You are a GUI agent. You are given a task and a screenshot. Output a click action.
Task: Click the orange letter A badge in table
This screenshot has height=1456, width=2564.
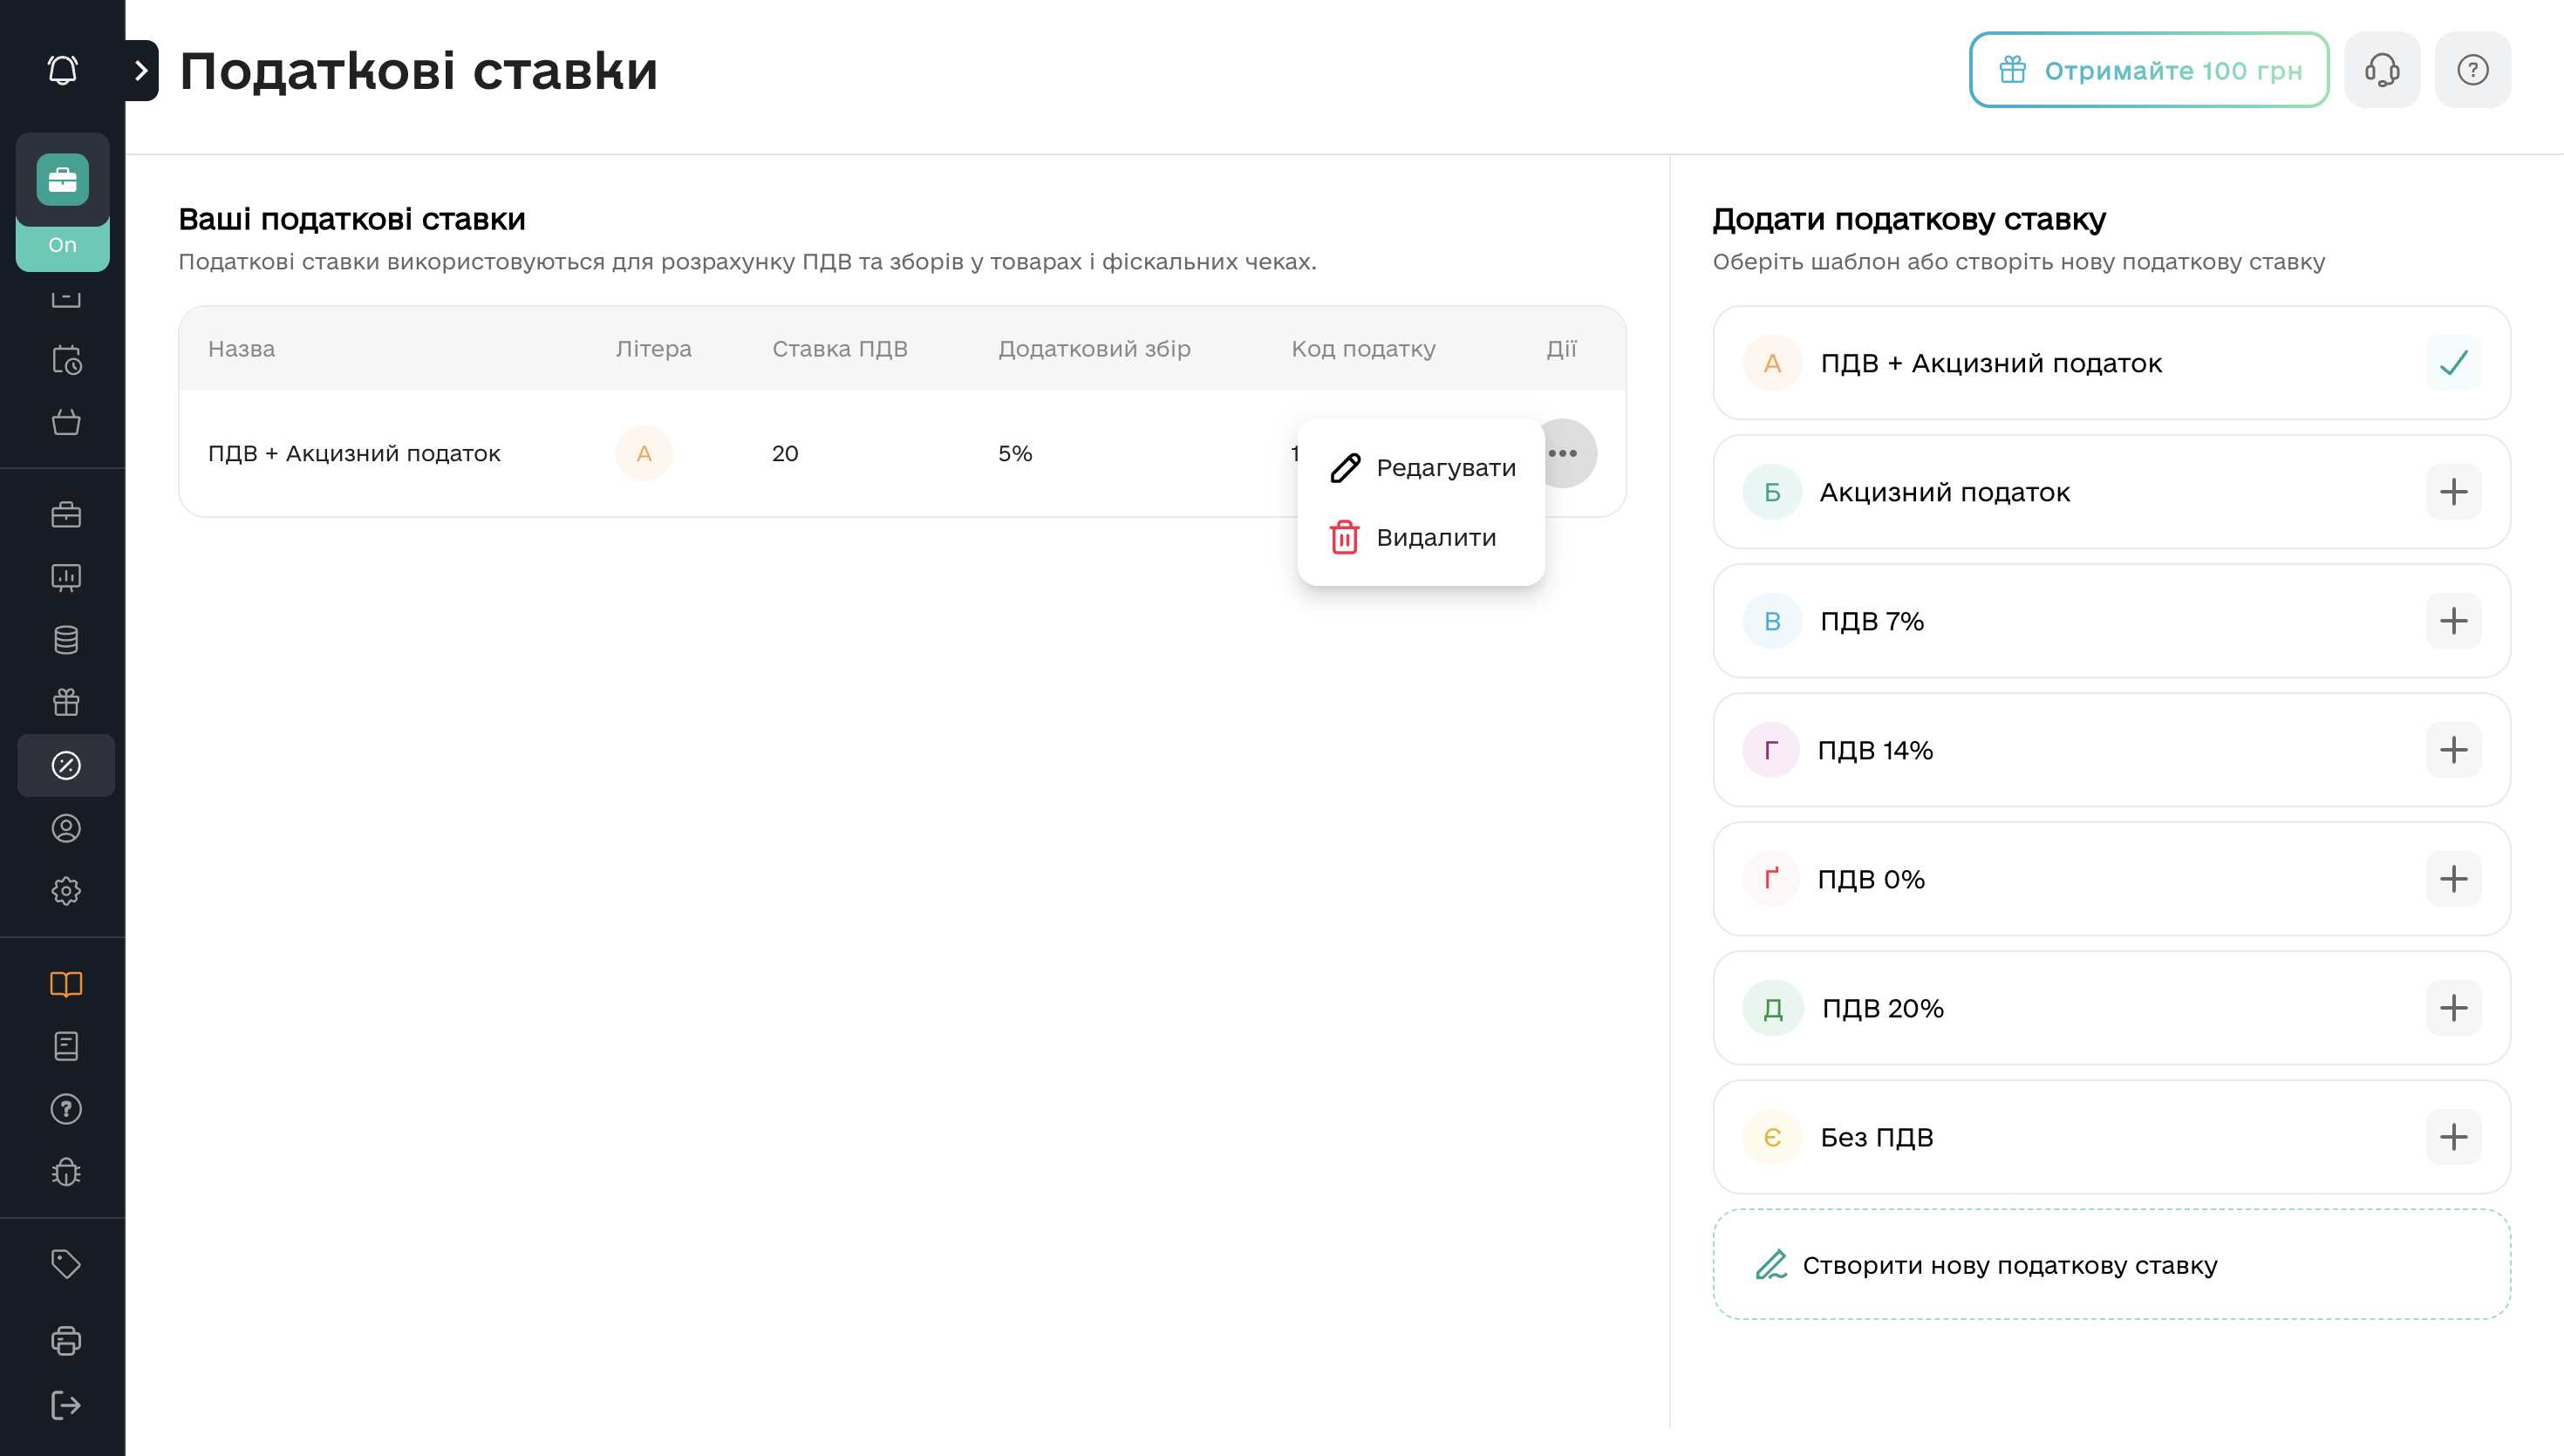coord(644,454)
